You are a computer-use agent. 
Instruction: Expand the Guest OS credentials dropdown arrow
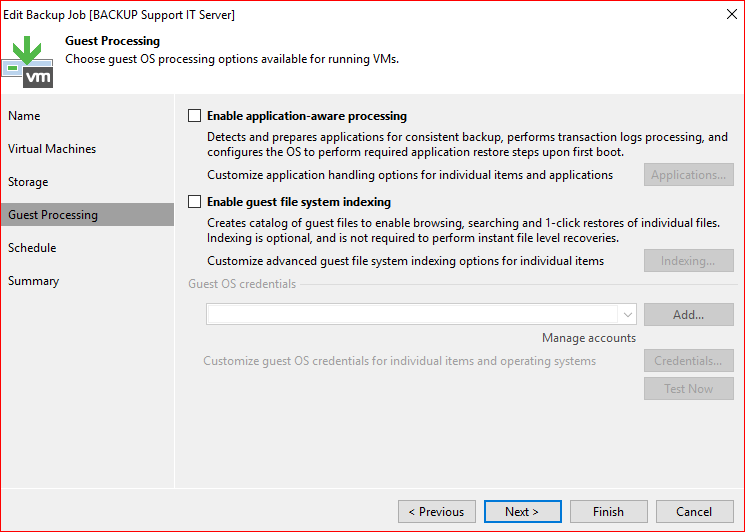pos(627,315)
